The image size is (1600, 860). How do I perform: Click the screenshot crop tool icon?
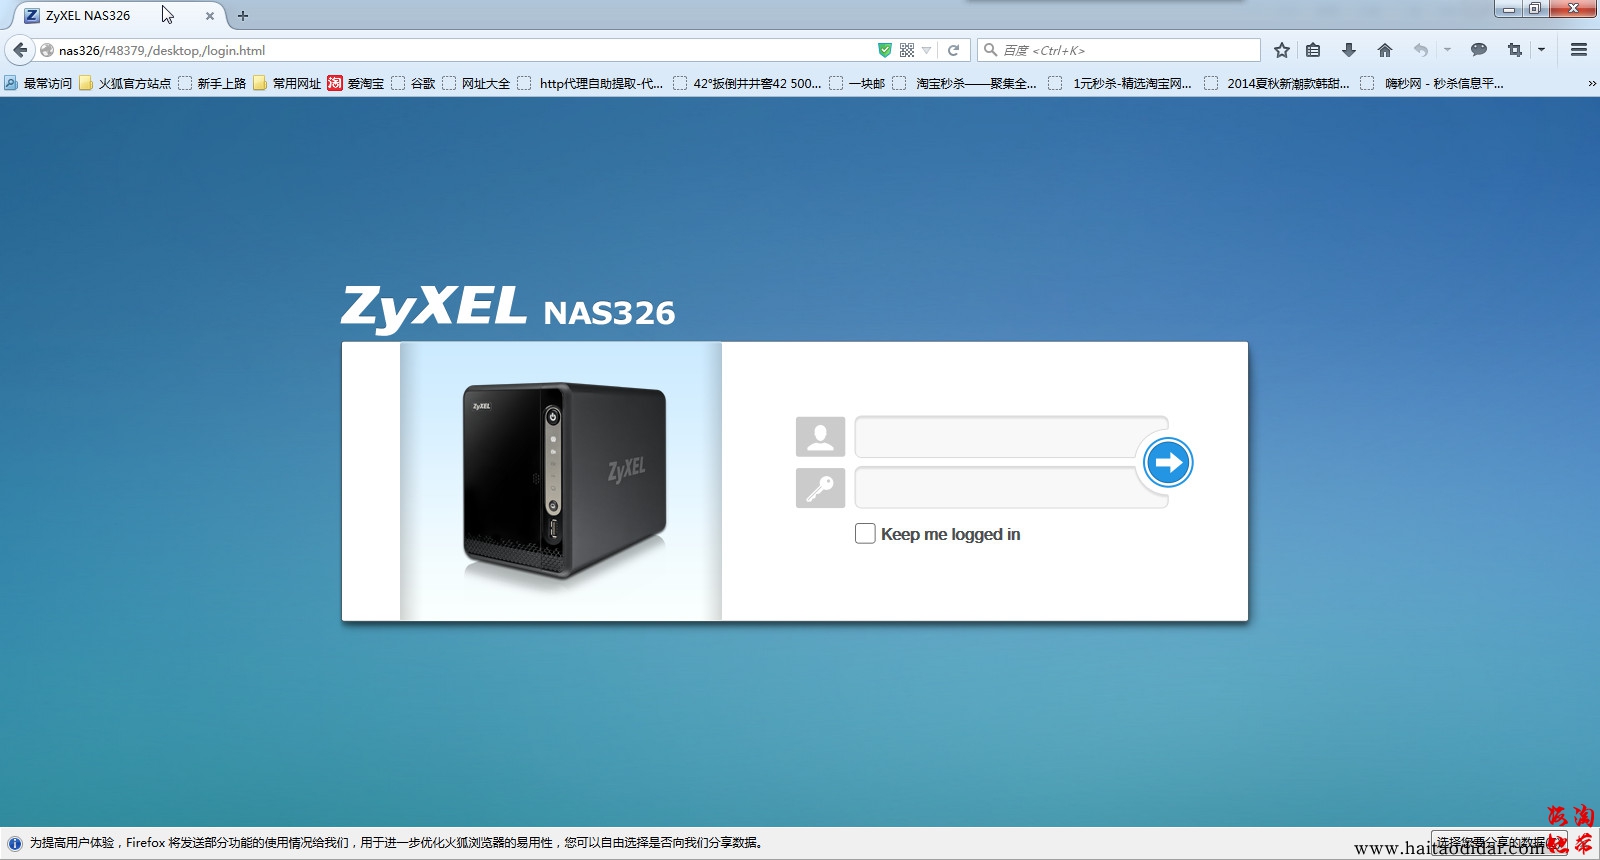[x=1514, y=50]
